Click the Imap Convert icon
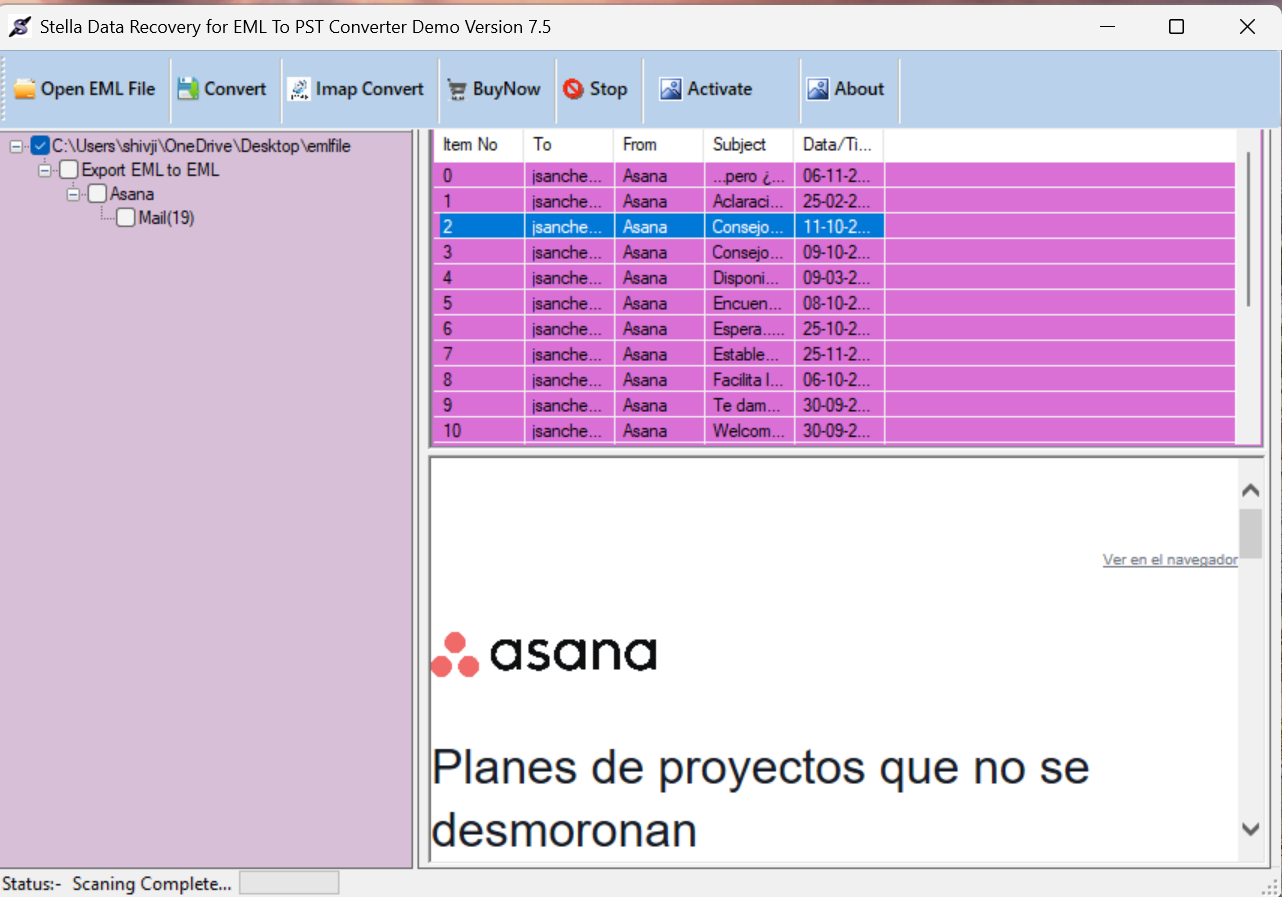This screenshot has width=1282, height=897. pyautogui.click(x=300, y=89)
